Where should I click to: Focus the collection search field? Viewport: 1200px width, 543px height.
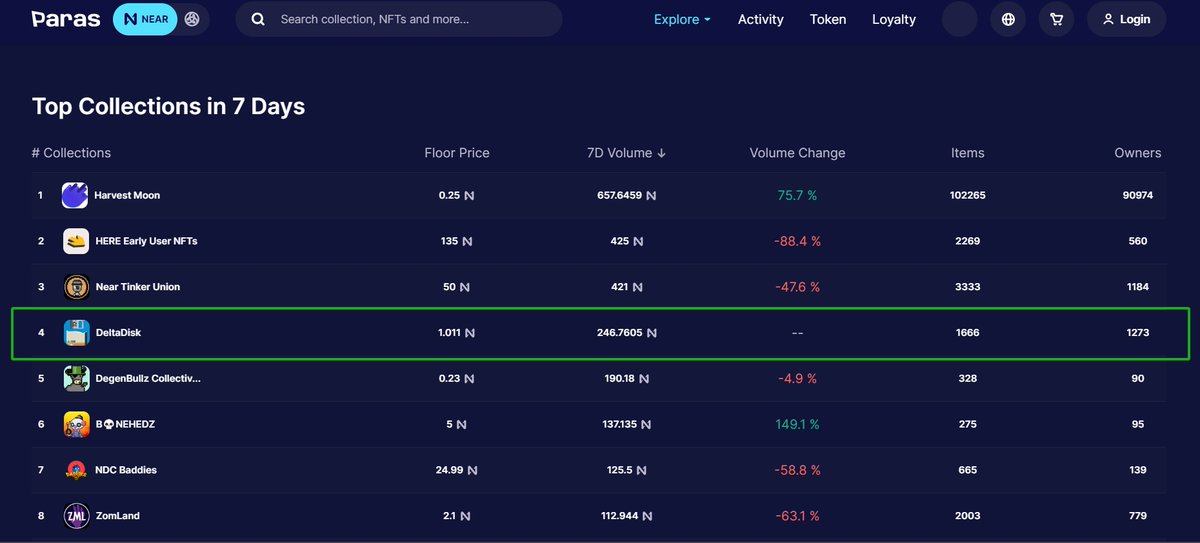398,19
